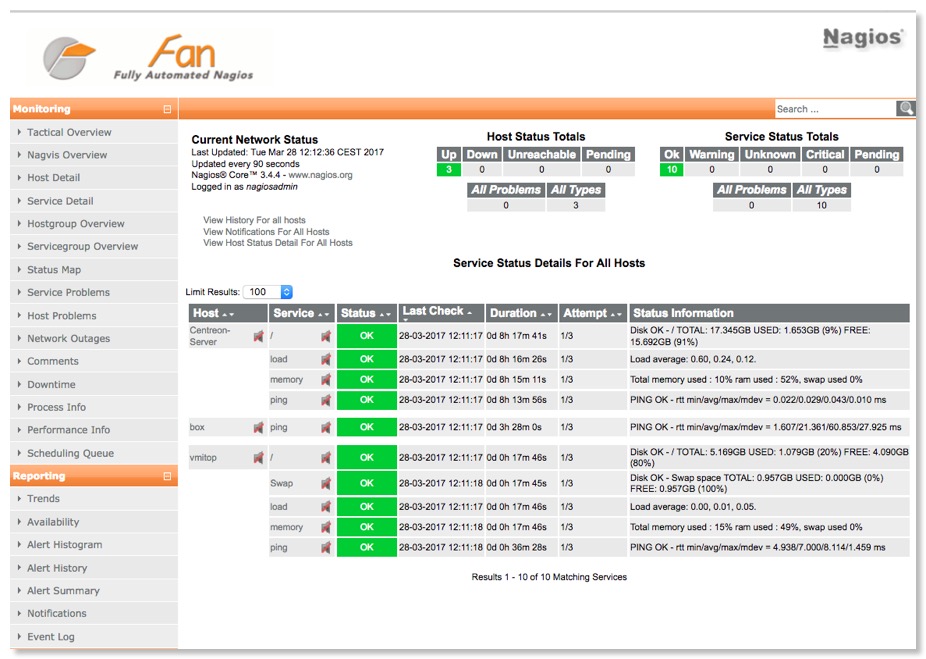926x659 pixels.
Task: Open the Limit Results dropdown
Action: point(270,292)
